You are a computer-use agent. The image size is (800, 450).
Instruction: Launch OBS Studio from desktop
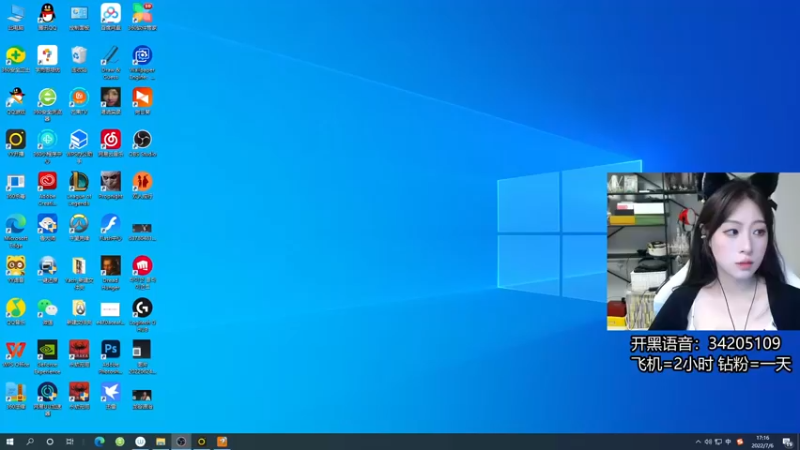coord(142,142)
